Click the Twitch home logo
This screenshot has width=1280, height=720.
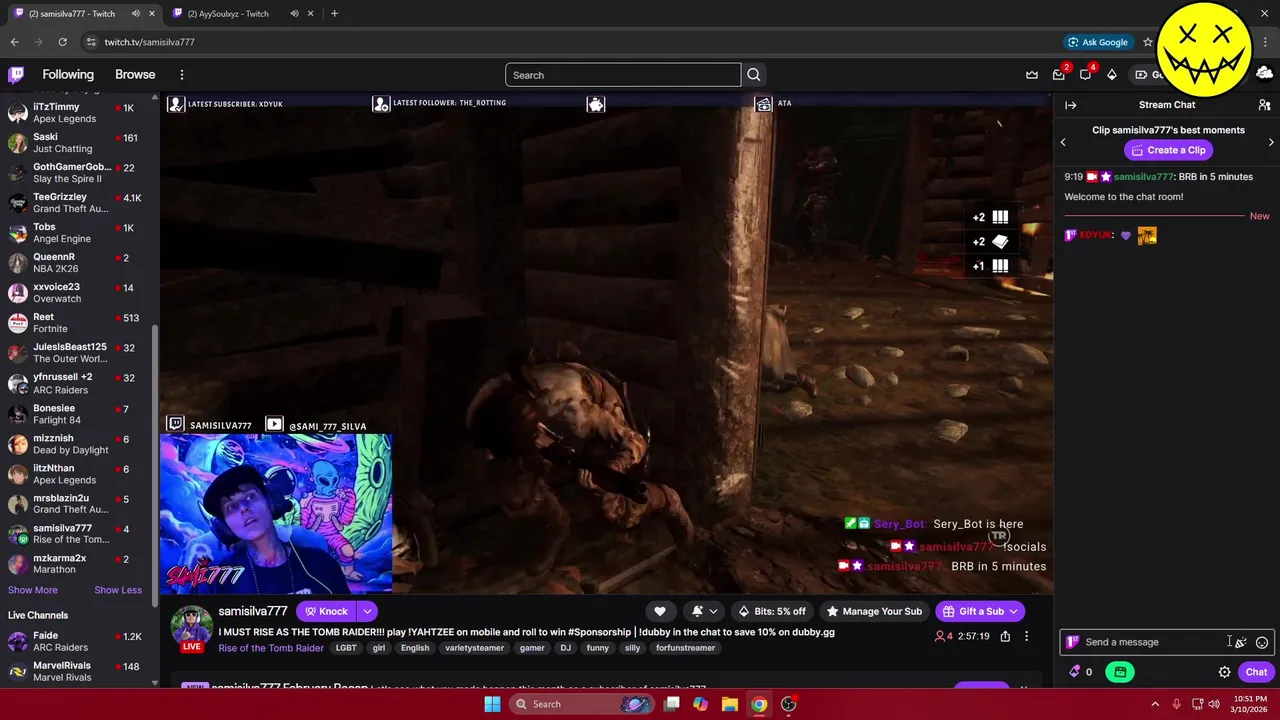click(16, 75)
